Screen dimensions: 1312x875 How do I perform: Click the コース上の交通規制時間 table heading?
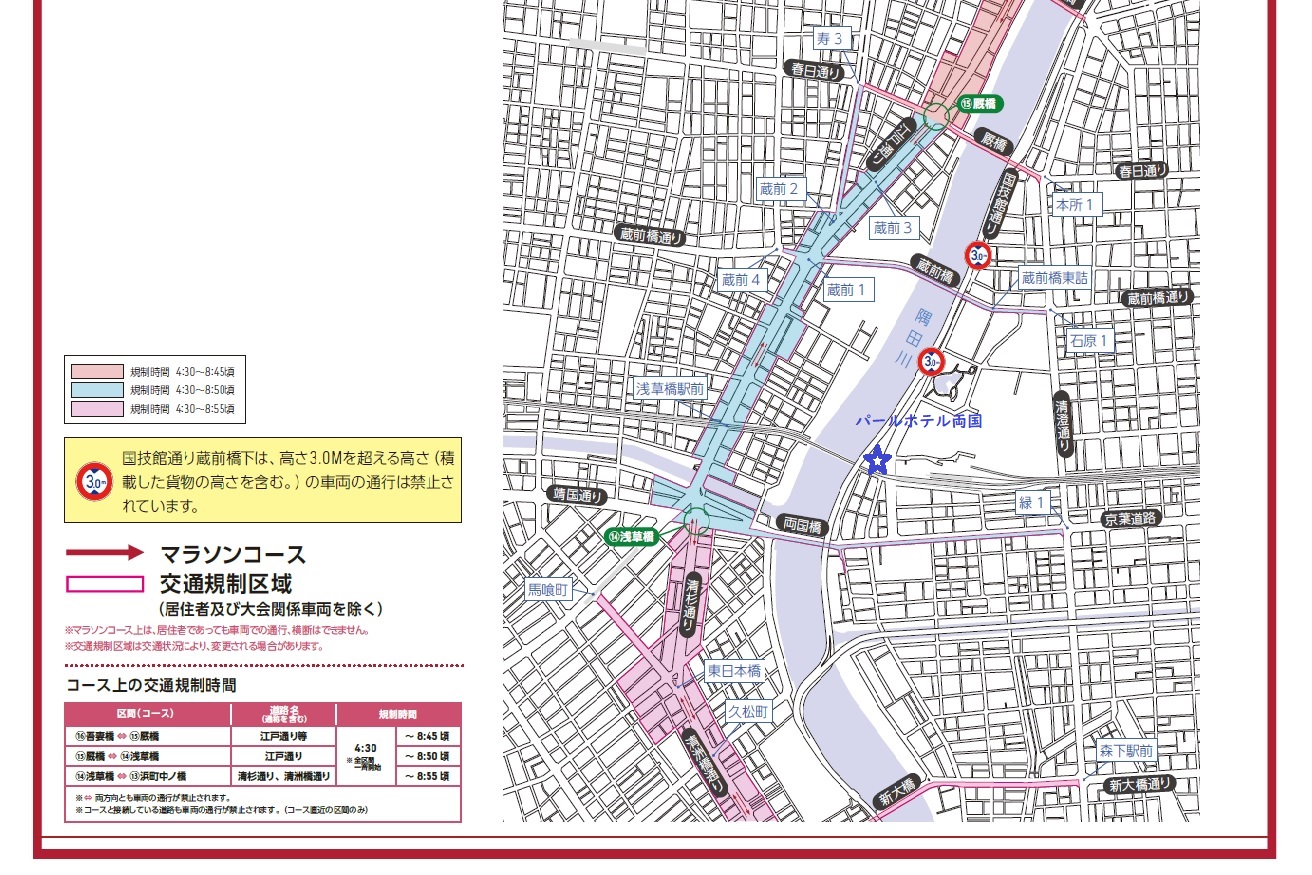pyautogui.click(x=150, y=685)
